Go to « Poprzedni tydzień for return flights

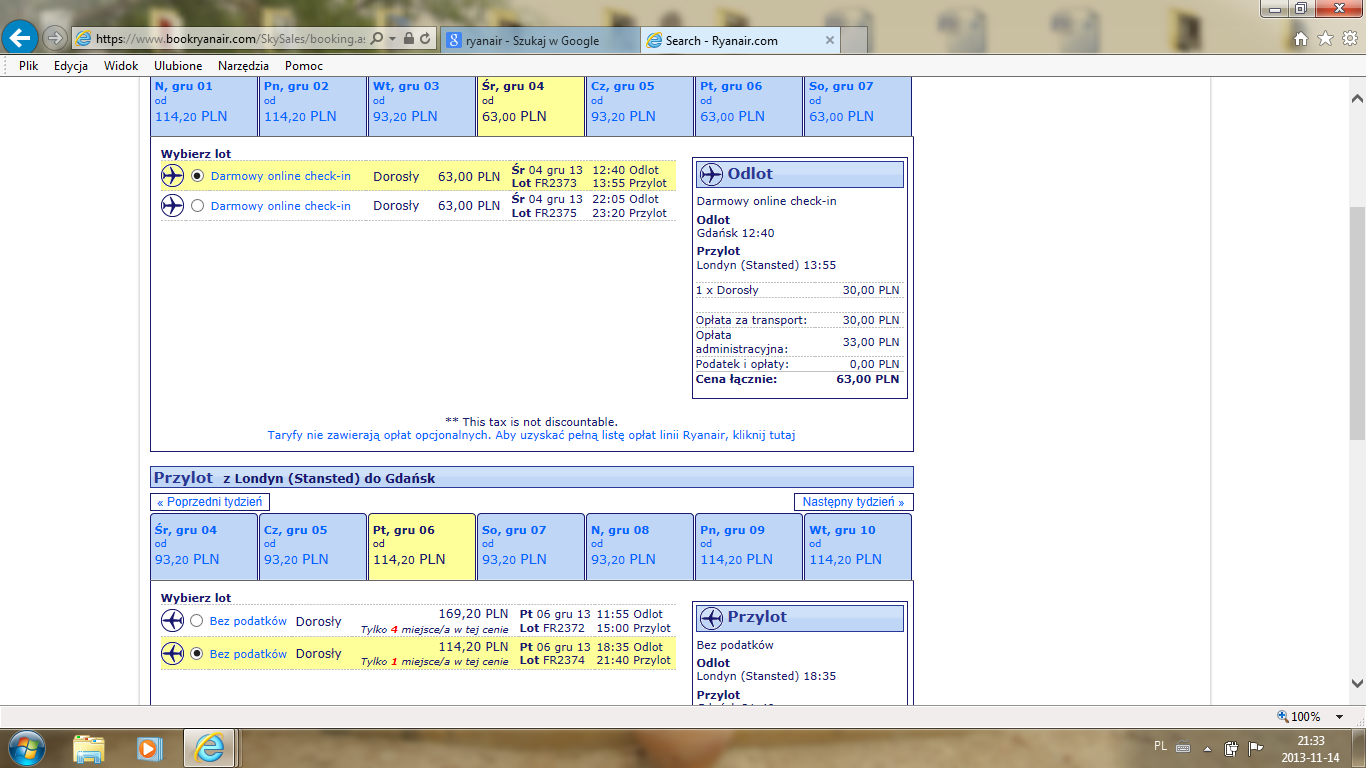tap(209, 502)
